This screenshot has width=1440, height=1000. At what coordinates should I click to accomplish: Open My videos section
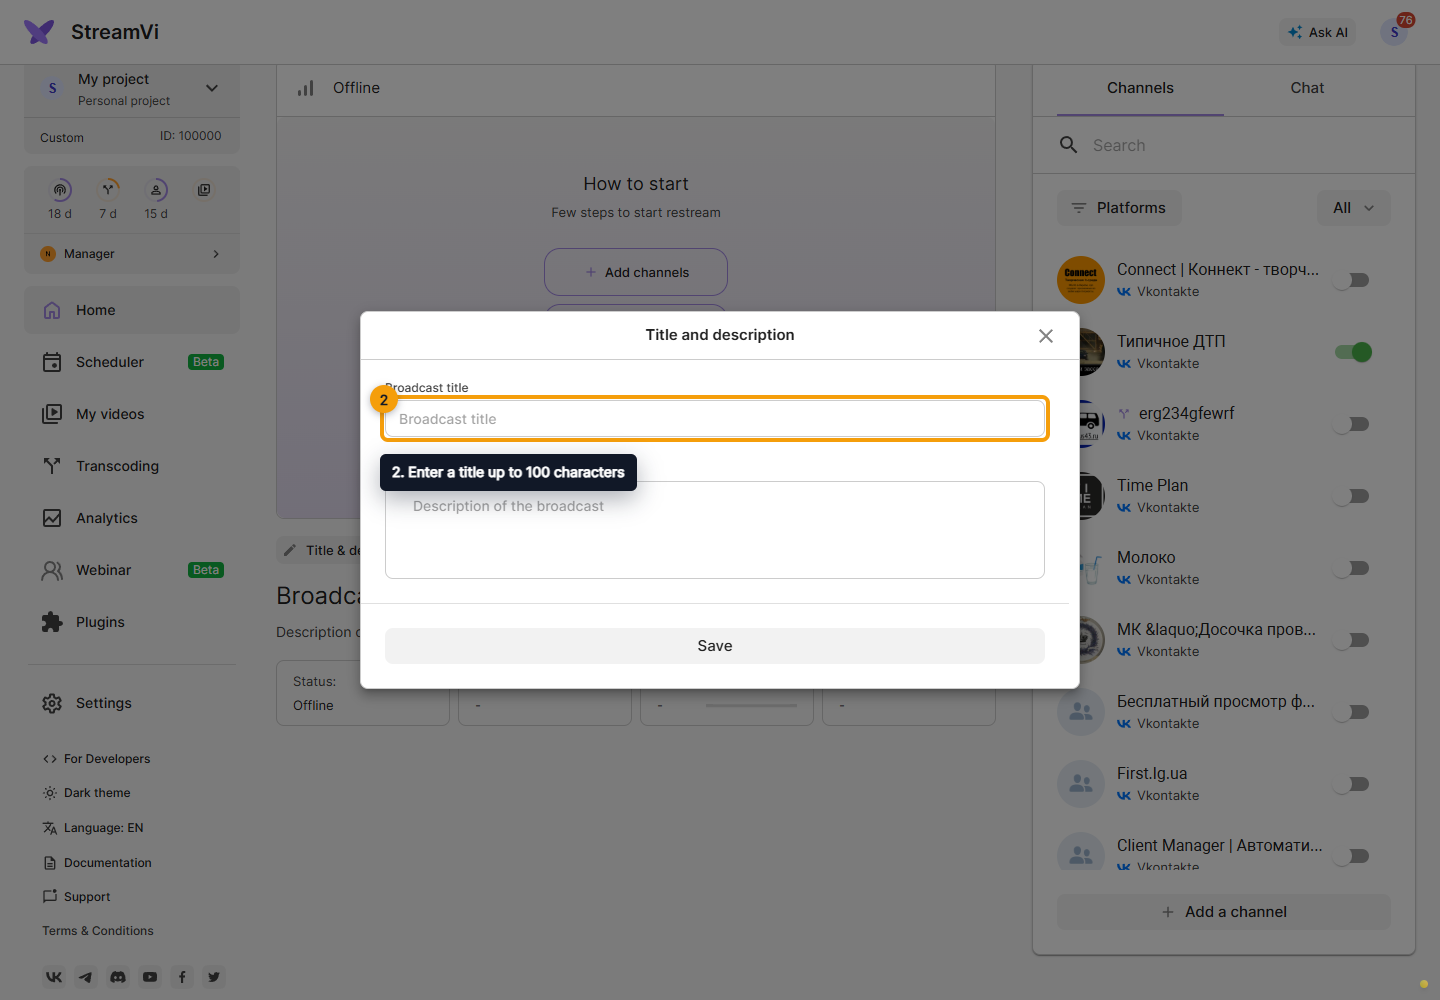(x=132, y=414)
